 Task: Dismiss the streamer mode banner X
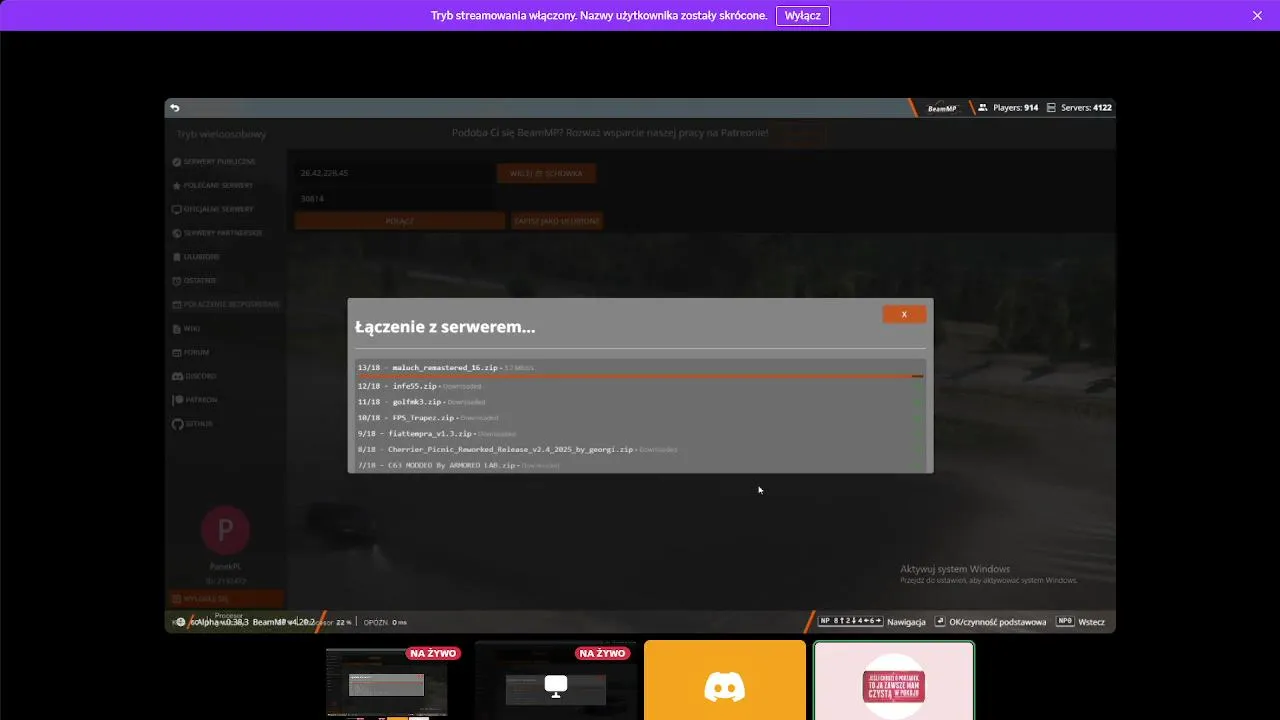1257,16
